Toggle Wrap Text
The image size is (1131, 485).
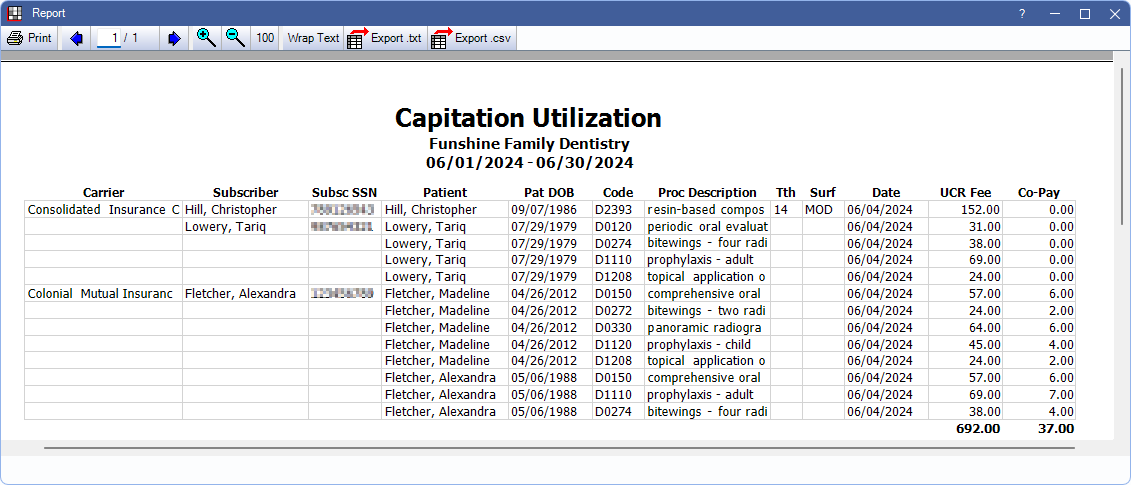click(313, 38)
